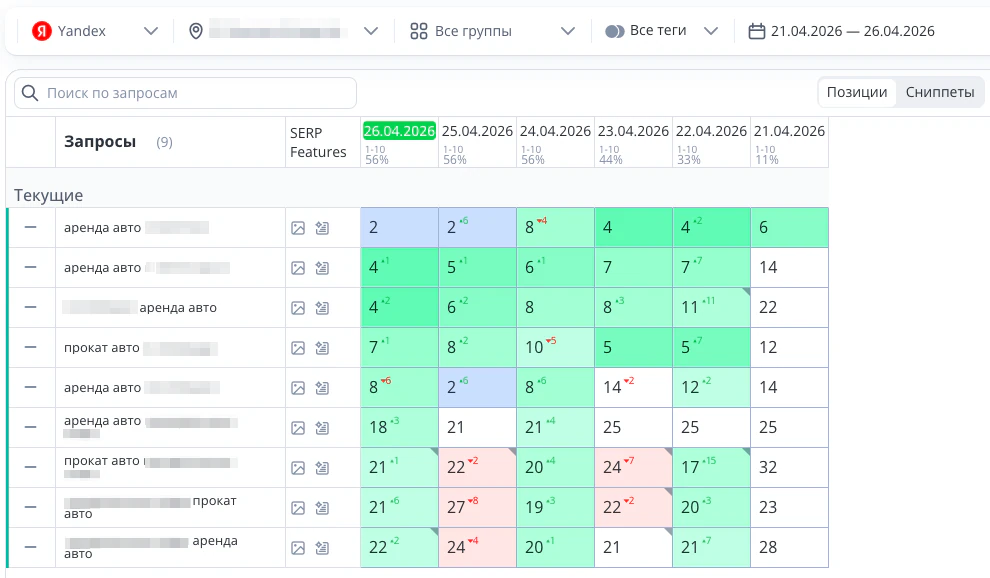Click the Текущие section label

click(x=49, y=195)
